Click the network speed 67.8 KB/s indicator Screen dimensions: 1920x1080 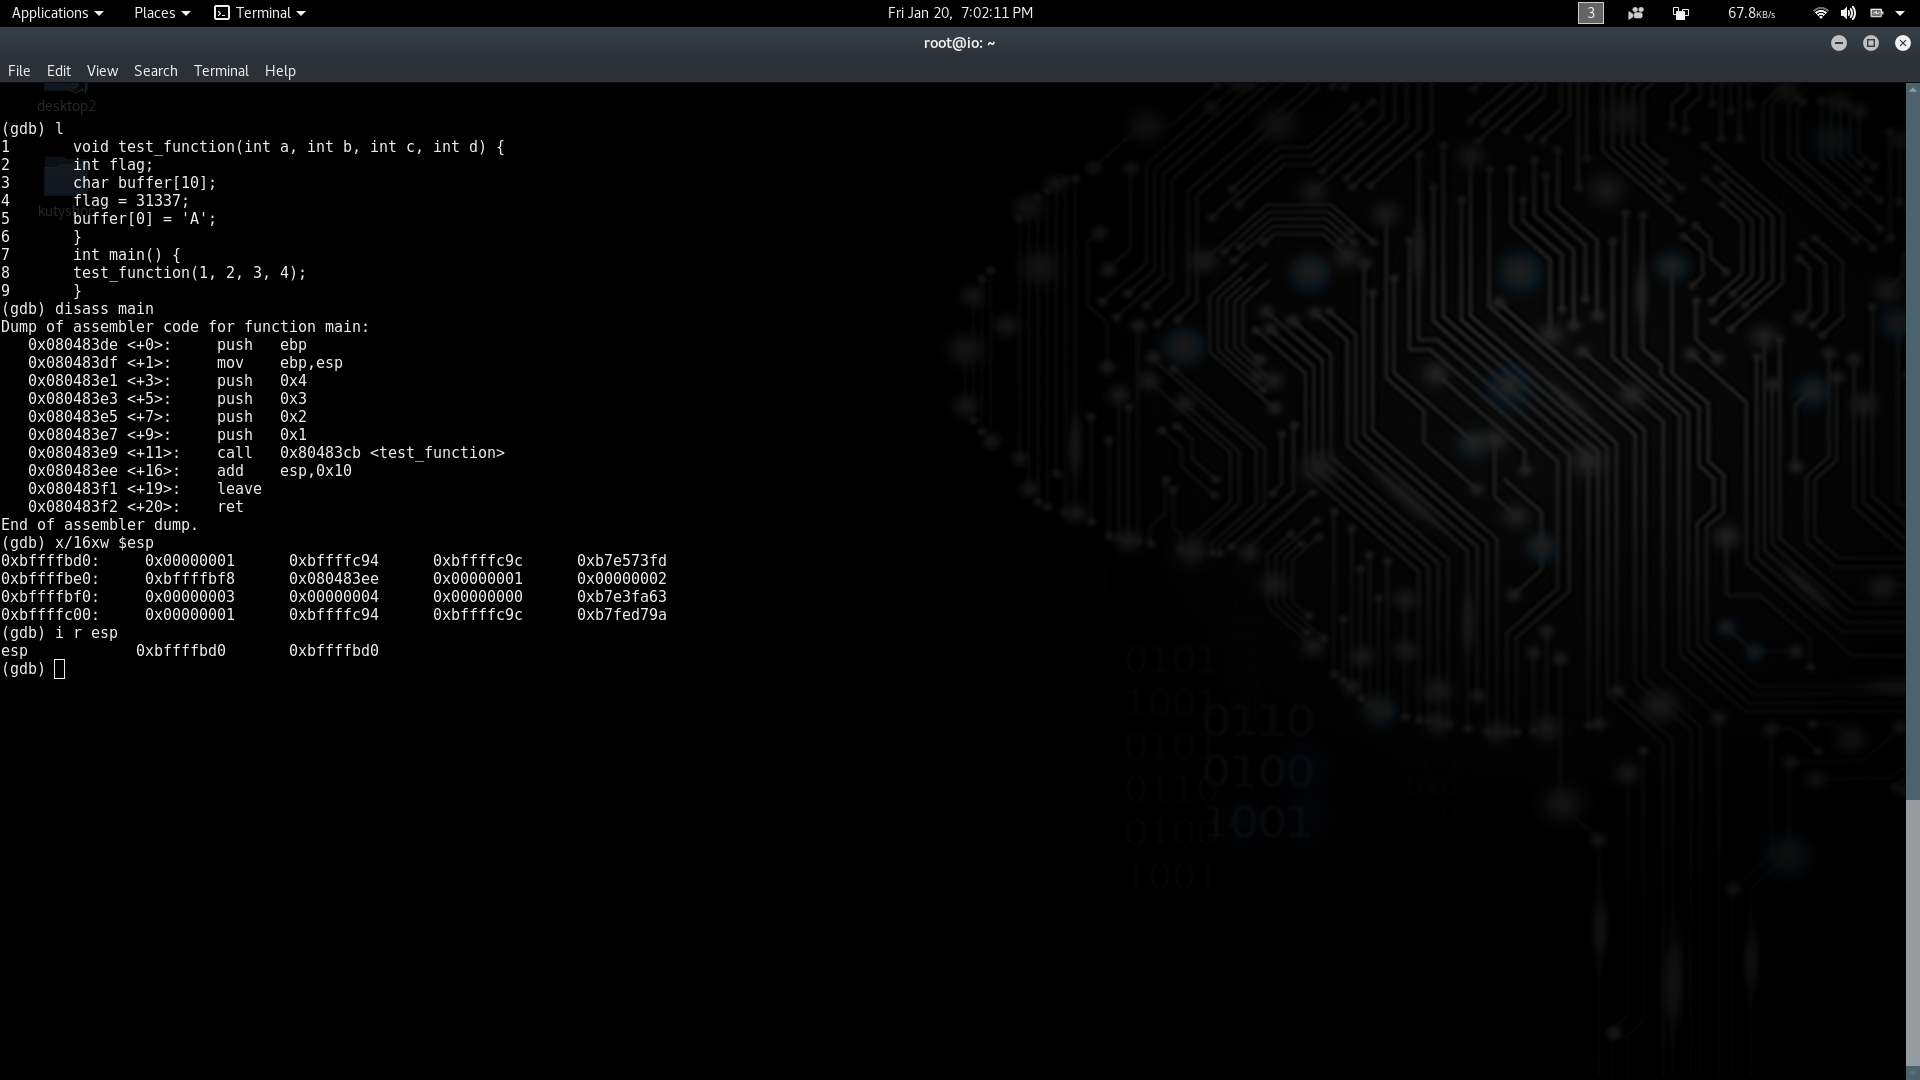pos(1751,13)
